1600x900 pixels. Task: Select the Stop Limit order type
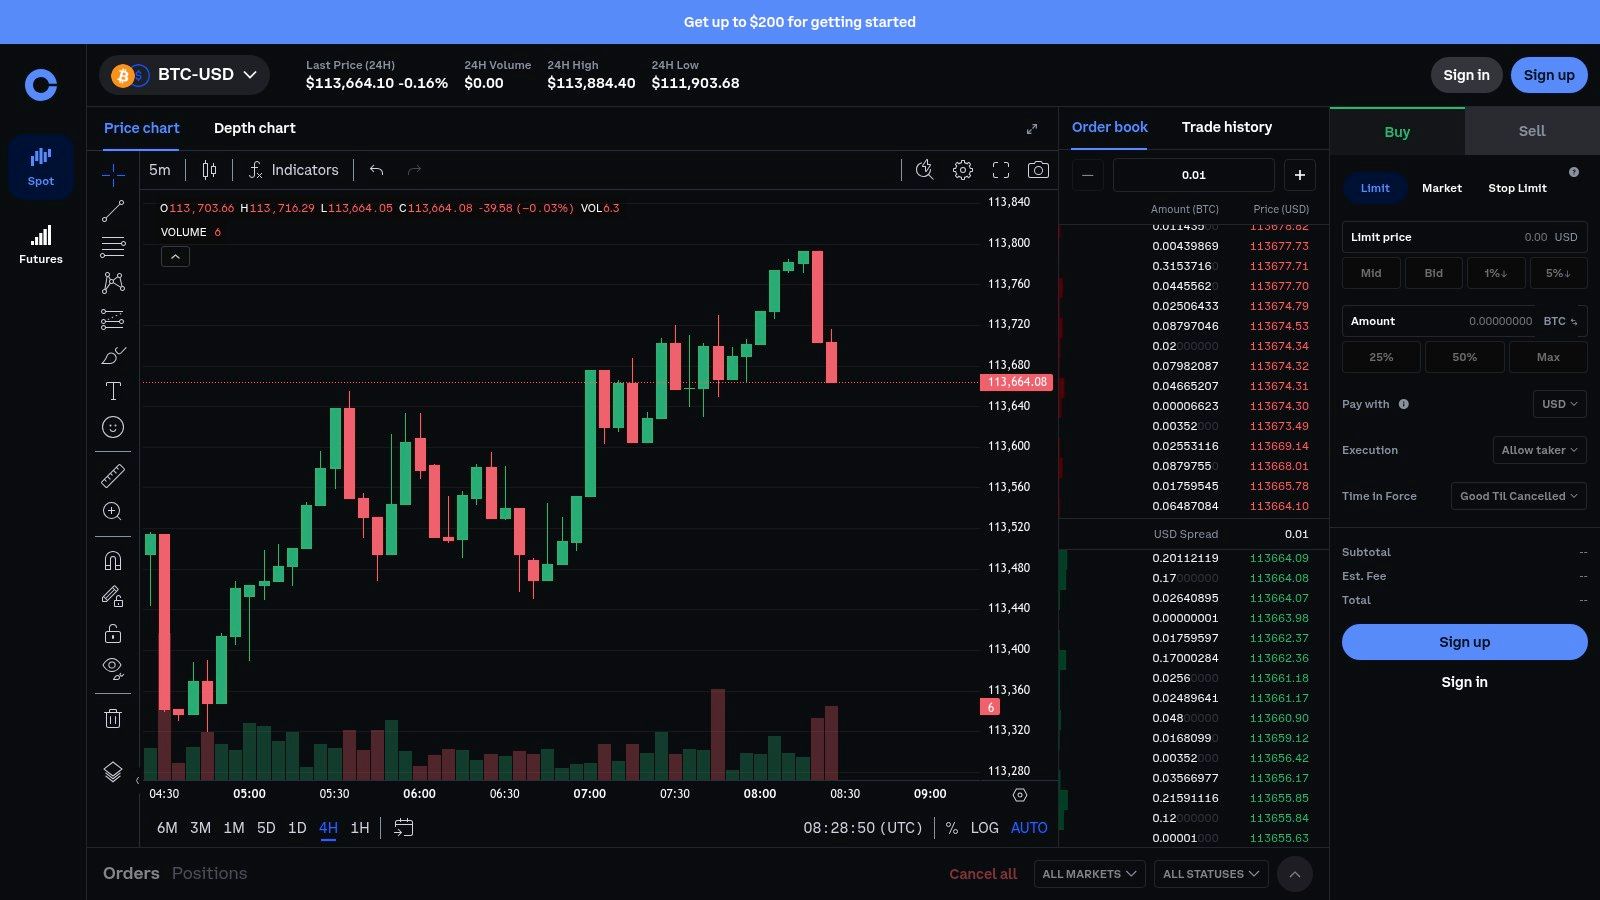click(1517, 188)
